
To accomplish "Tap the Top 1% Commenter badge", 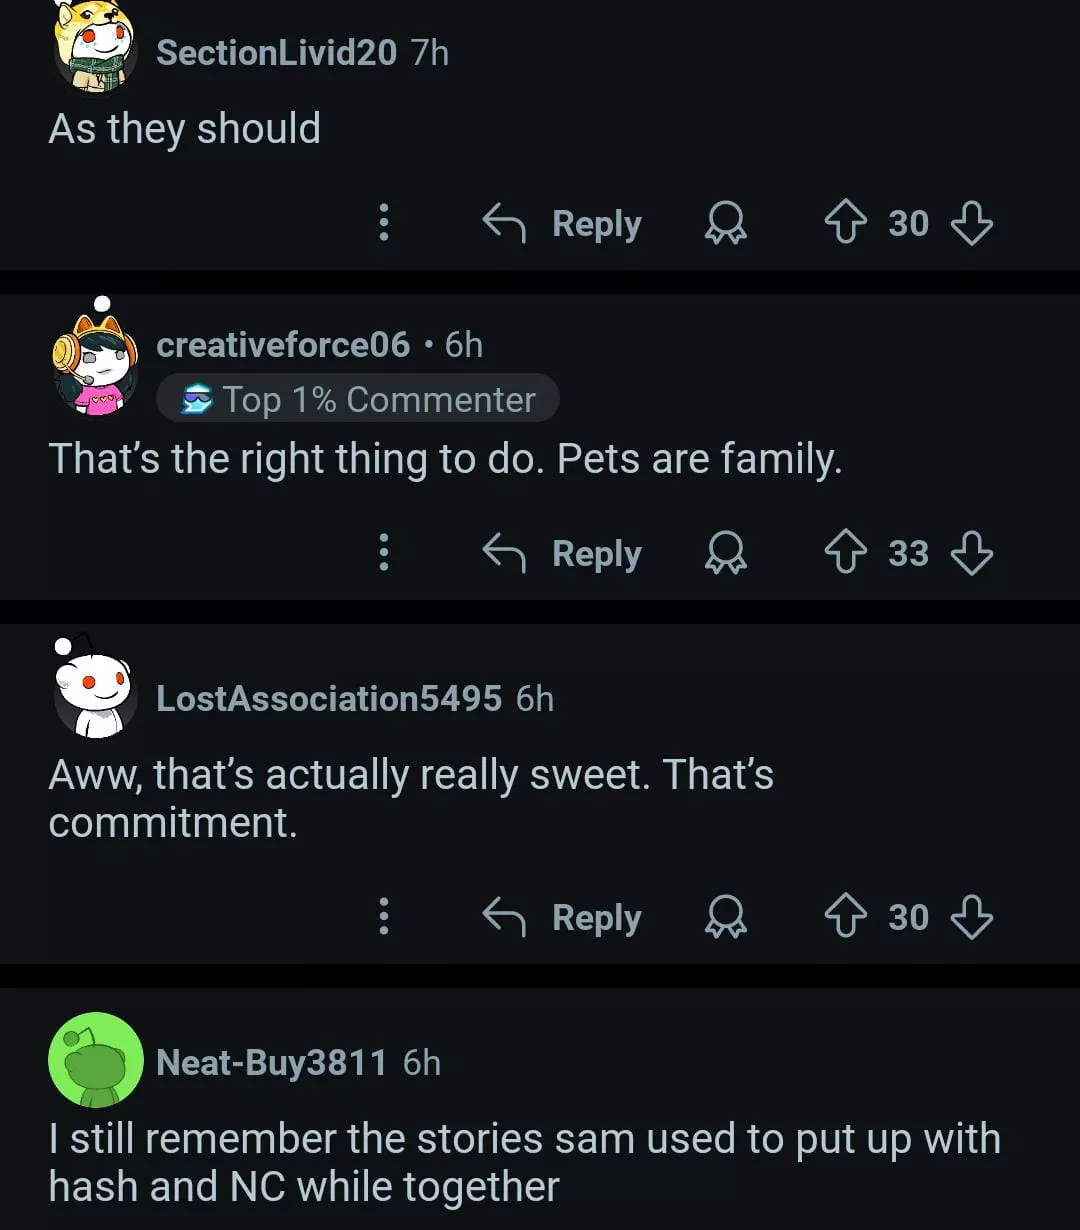I will (x=358, y=400).
